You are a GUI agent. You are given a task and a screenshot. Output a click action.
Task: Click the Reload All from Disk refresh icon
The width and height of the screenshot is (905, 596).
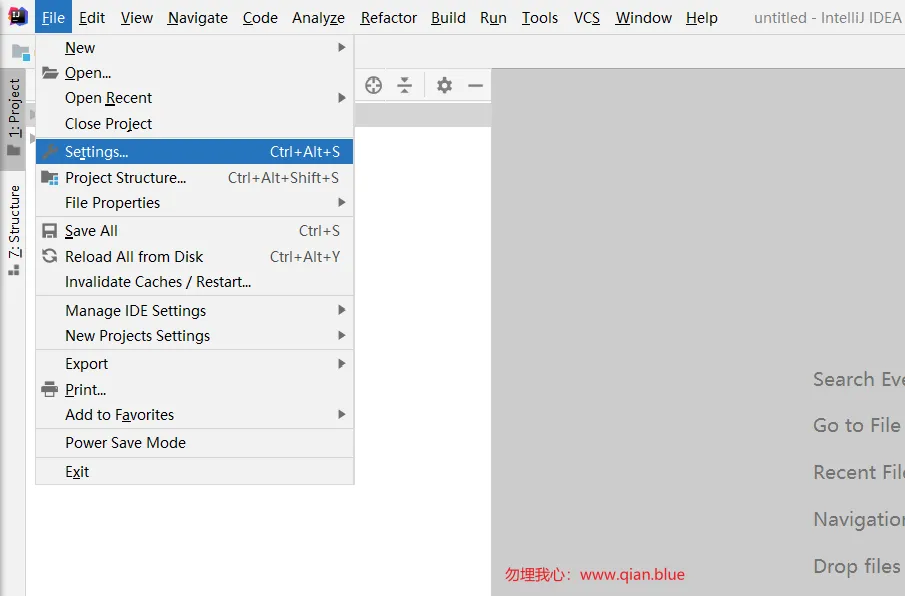[50, 256]
